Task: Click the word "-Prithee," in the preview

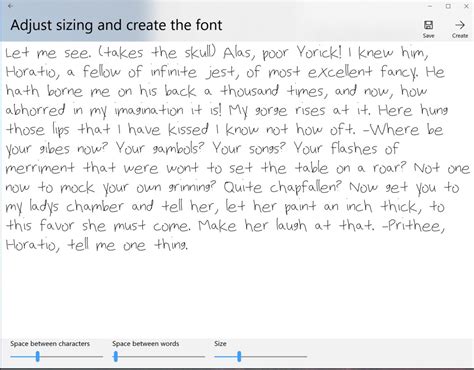Action: tap(413, 226)
